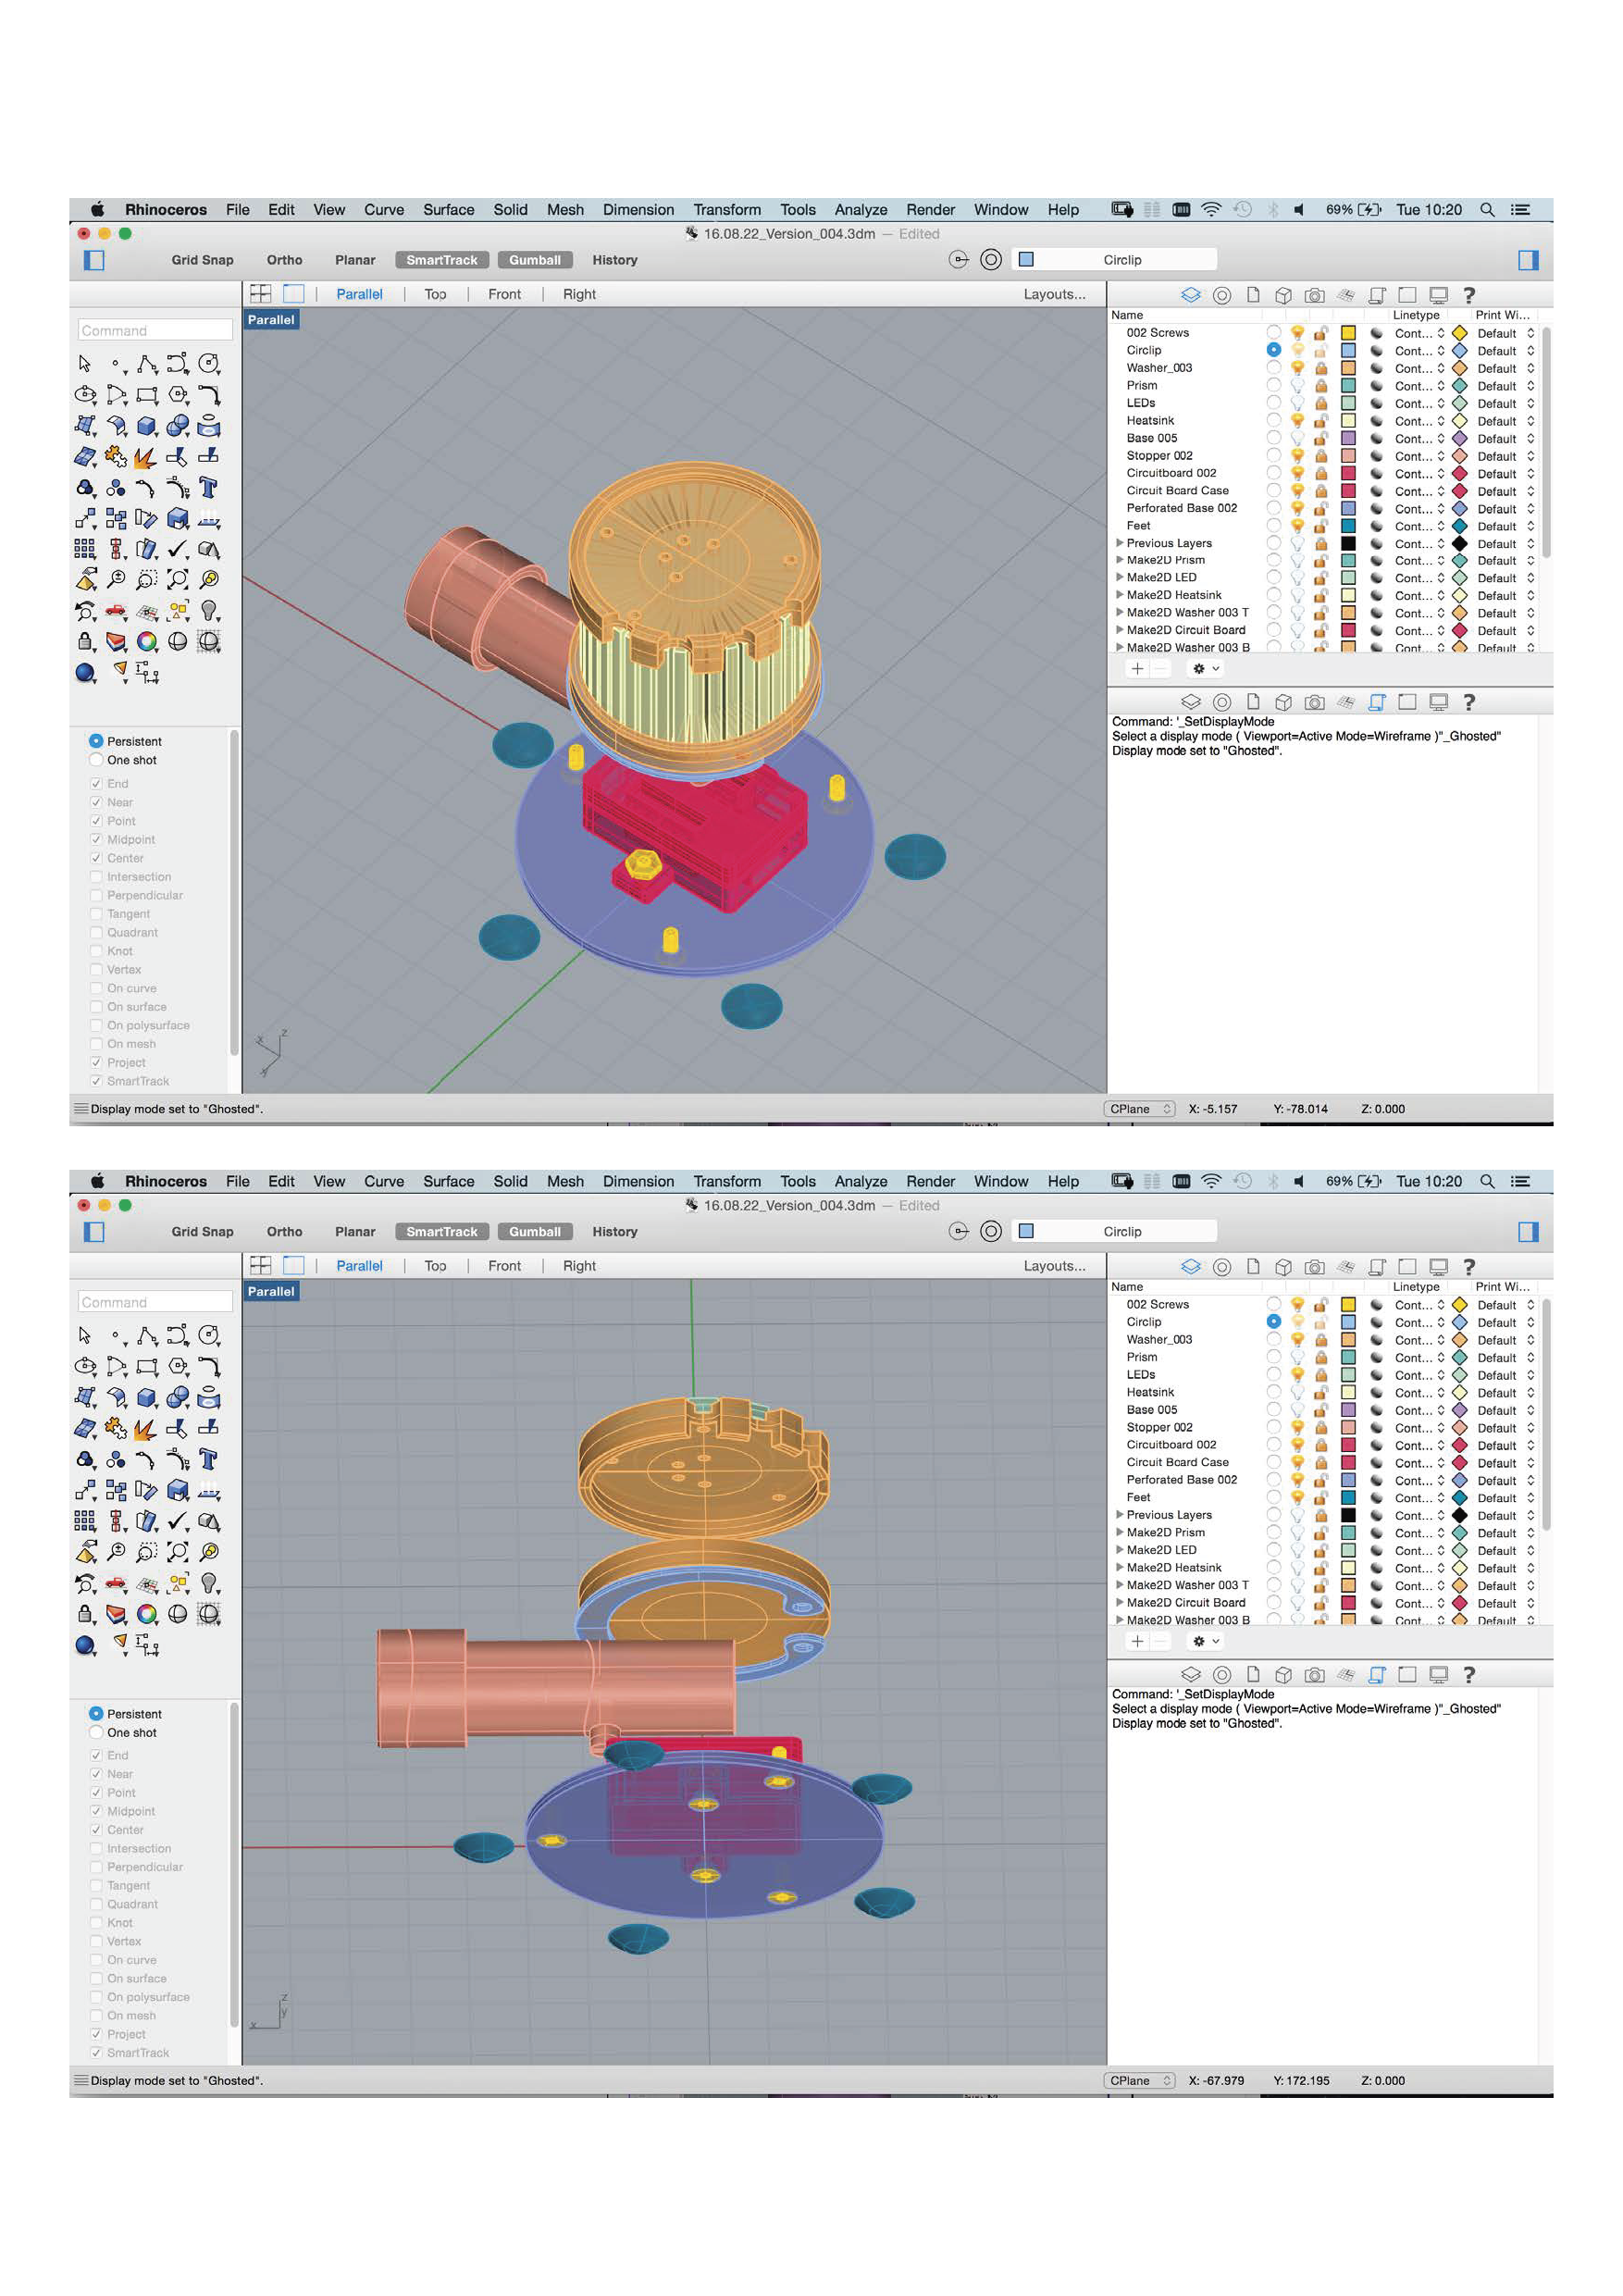Screen dimensions: 1623x2296
Task: Expand Make2D Heatsink in lower layer list
Action: (1119, 1567)
